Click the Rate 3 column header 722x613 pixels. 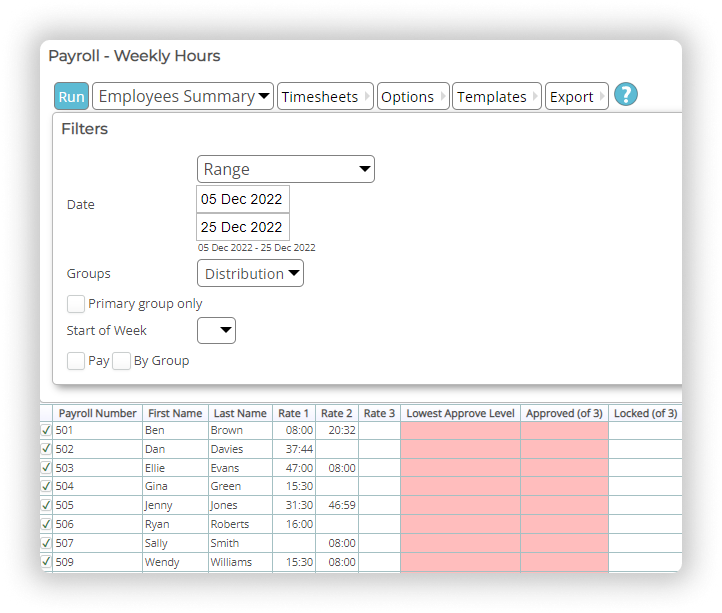coord(379,413)
